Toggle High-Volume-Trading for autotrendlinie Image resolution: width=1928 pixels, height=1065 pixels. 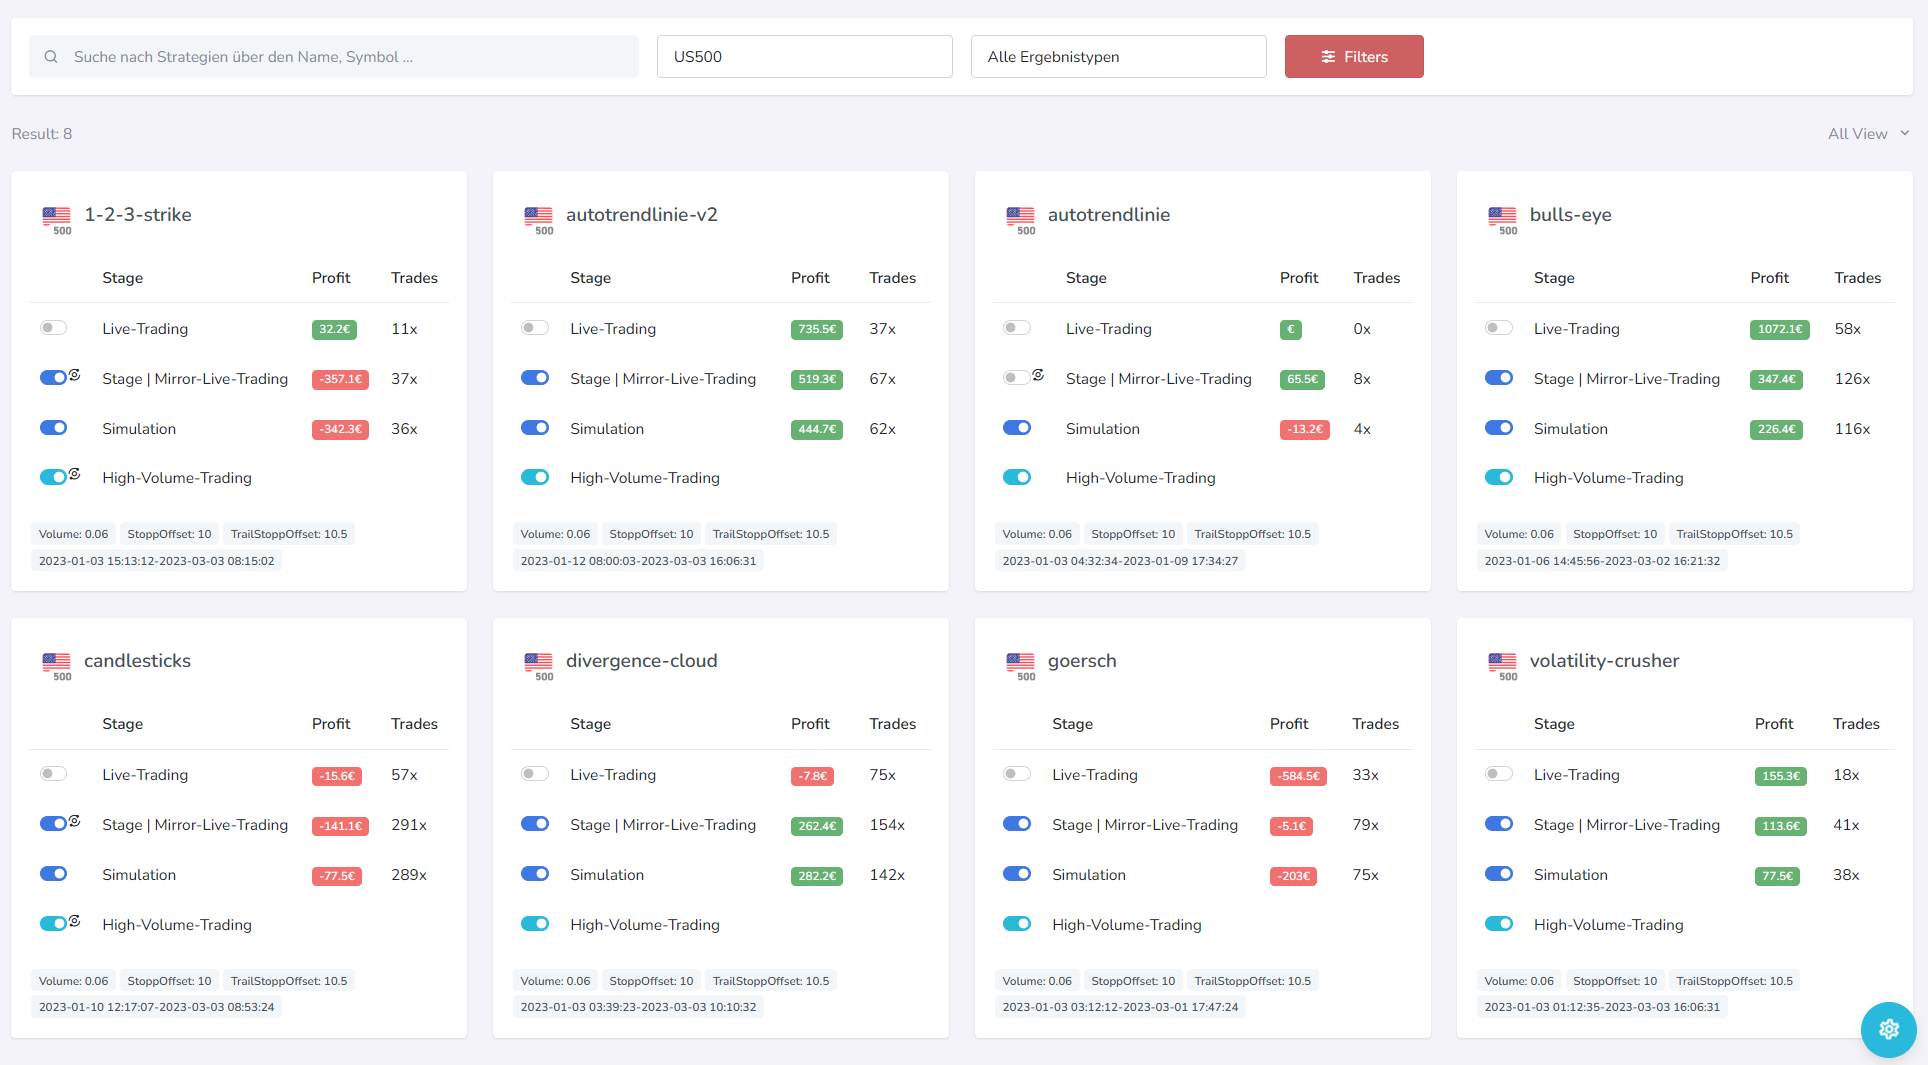click(x=1017, y=477)
